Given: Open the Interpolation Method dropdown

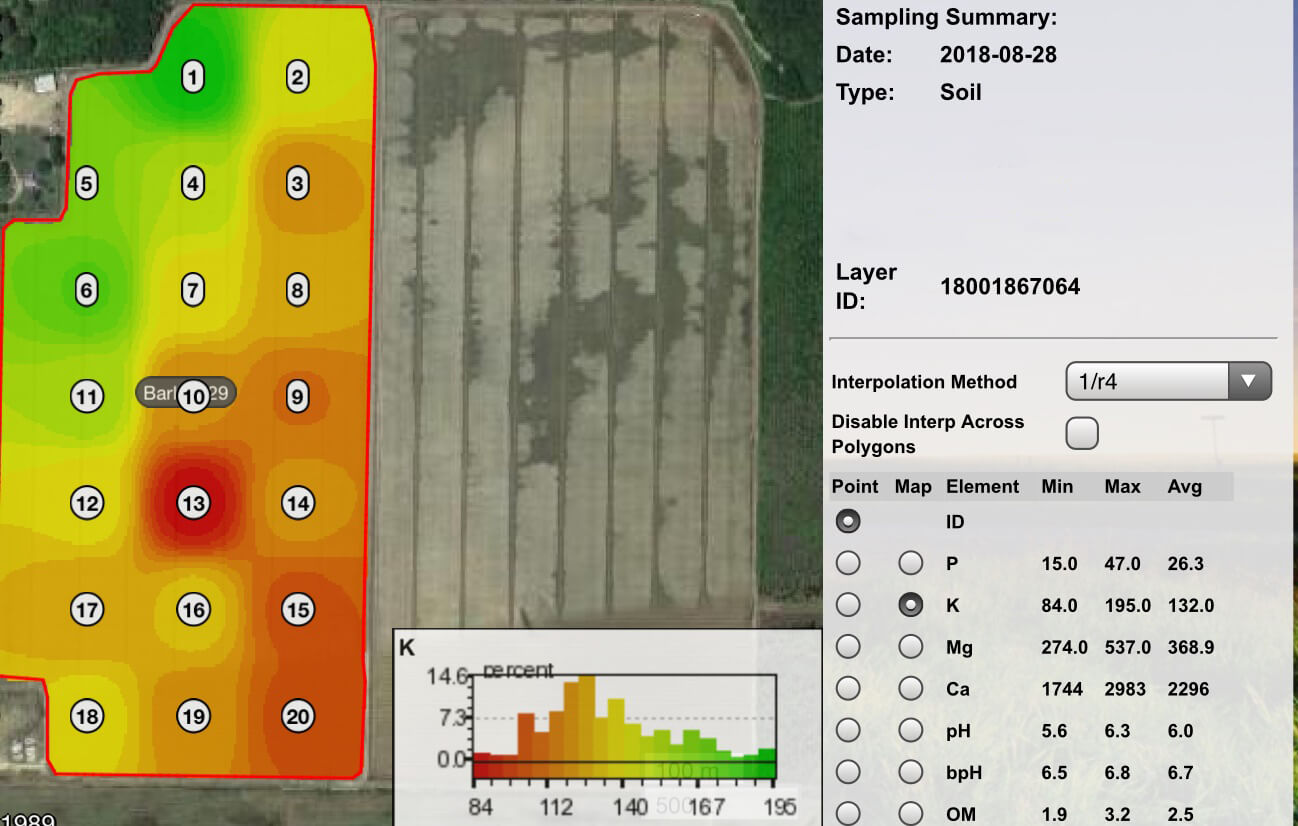Looking at the screenshot, I should pyautogui.click(x=1168, y=381).
